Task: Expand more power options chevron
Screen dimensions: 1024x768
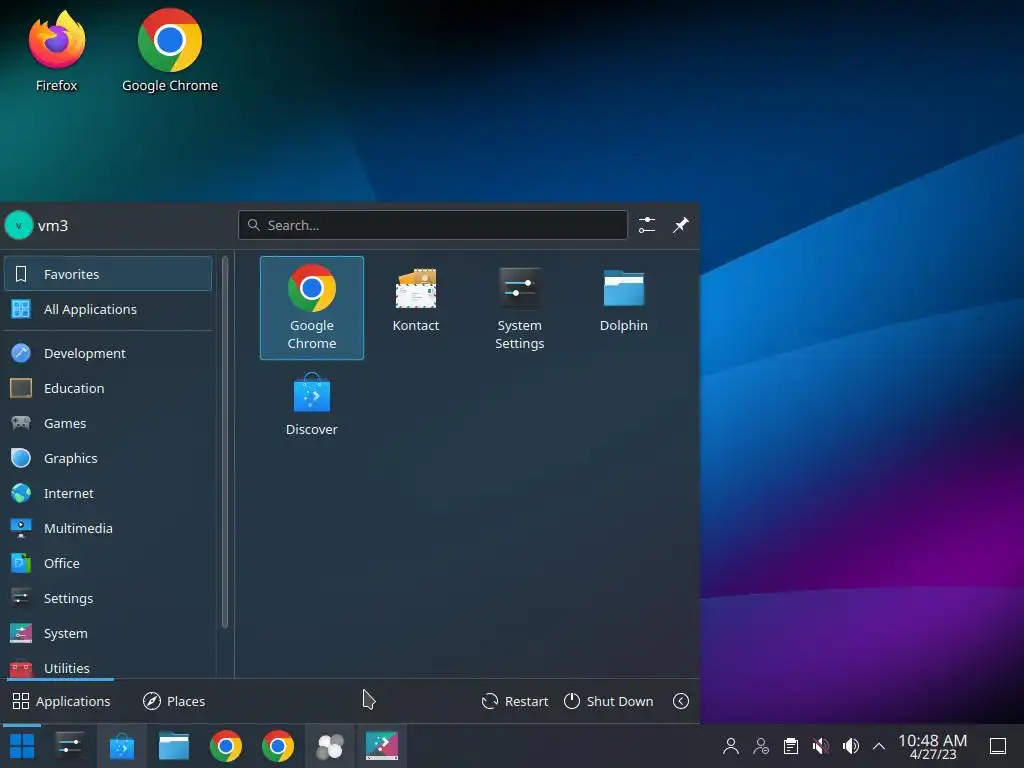Action: (680, 701)
